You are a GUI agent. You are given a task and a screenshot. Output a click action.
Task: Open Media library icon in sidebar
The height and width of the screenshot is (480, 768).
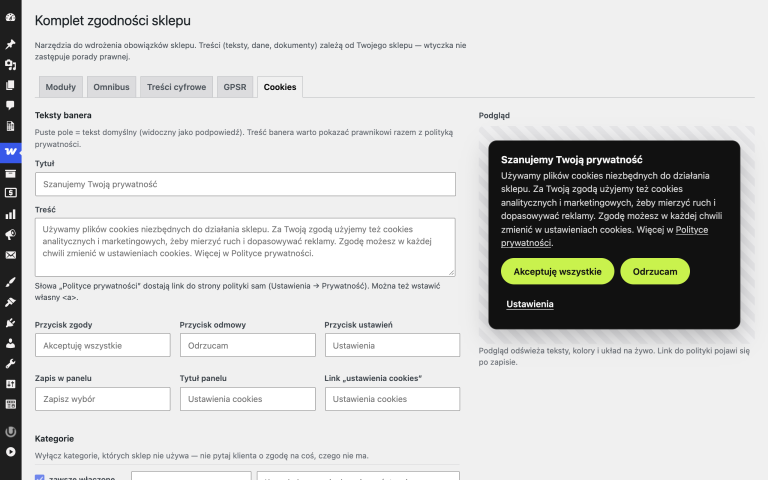10,65
